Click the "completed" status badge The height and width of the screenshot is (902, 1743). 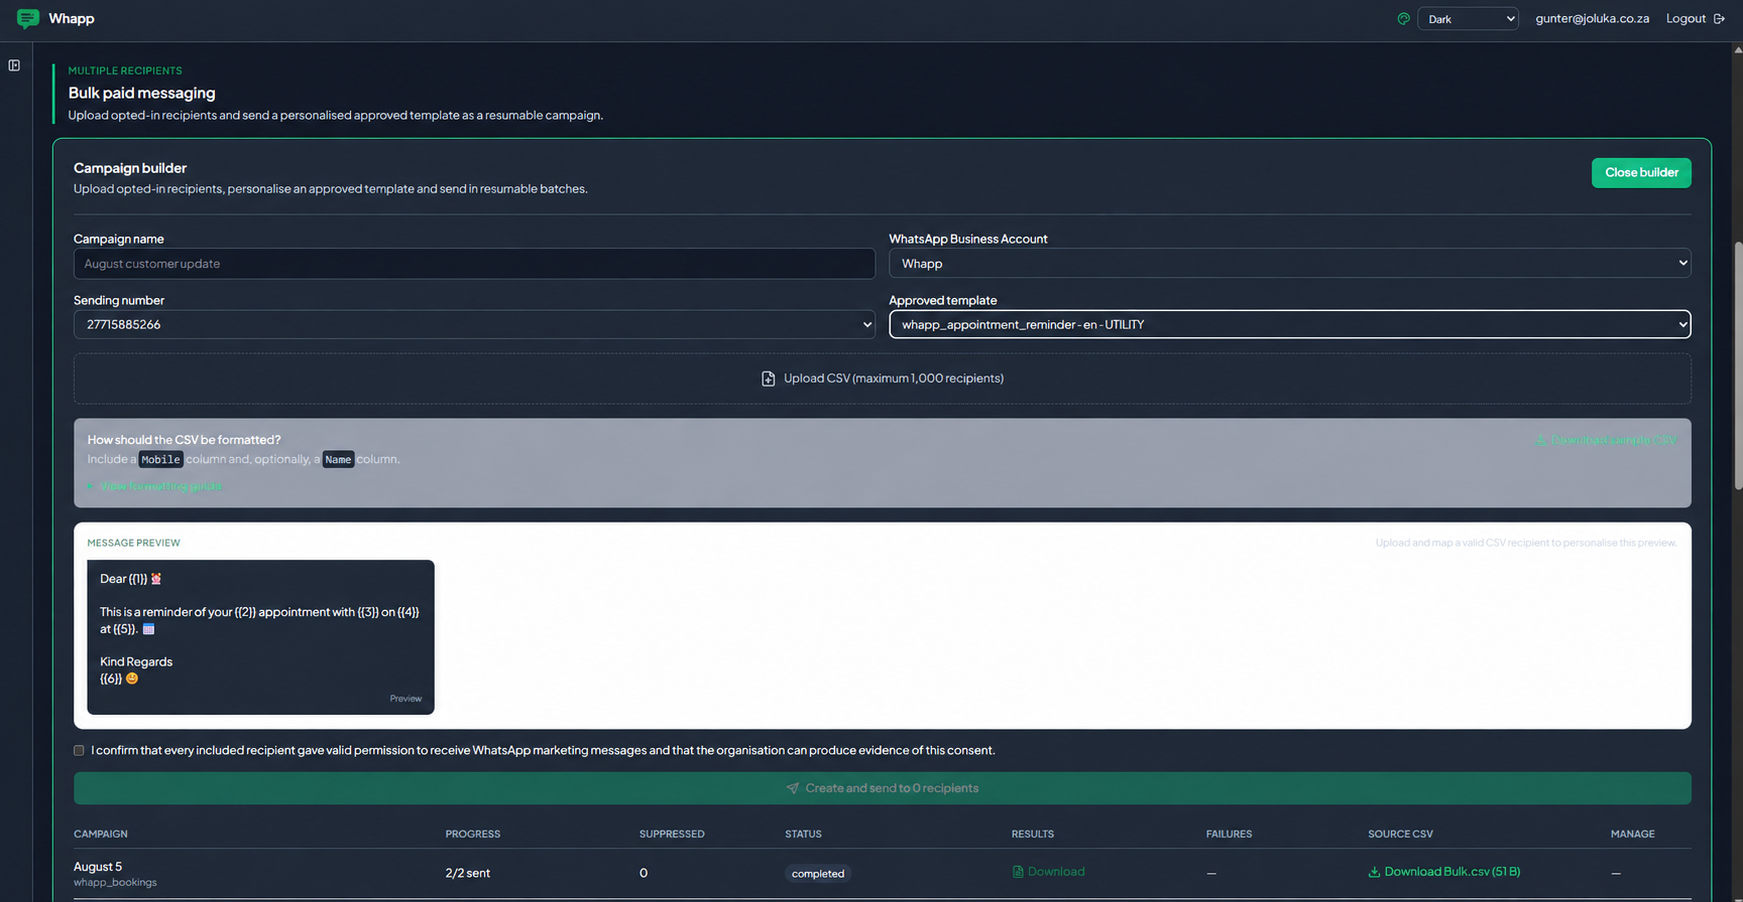click(x=818, y=874)
